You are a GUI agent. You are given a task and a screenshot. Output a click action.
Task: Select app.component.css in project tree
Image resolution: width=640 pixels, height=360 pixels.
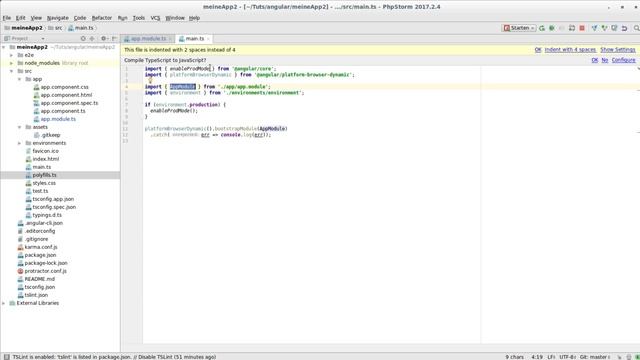(64, 87)
